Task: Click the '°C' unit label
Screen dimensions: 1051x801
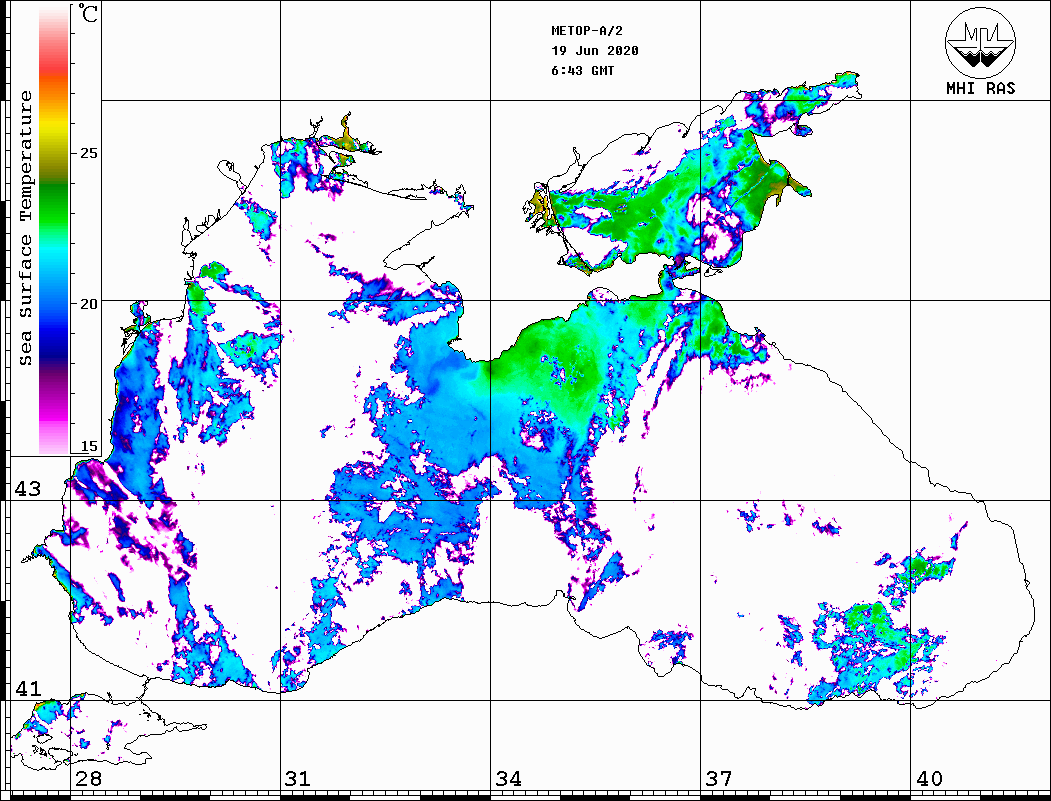Action: click(88, 13)
